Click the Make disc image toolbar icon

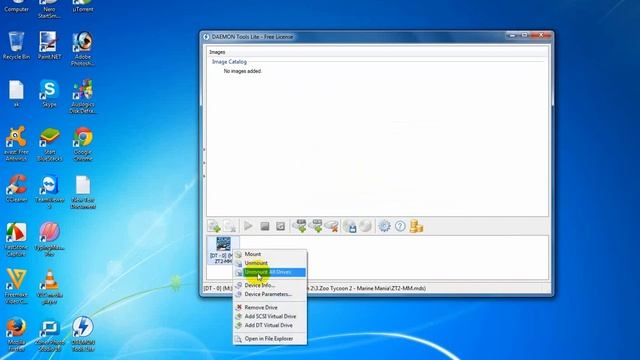click(x=350, y=226)
